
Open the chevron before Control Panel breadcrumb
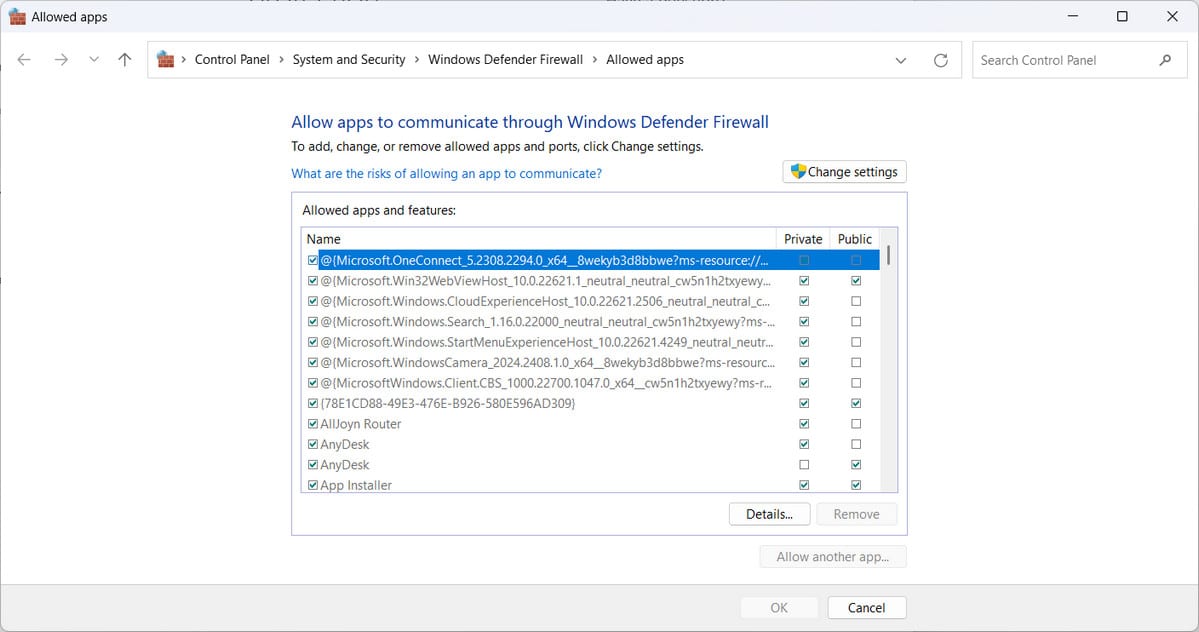pyautogui.click(x=184, y=60)
